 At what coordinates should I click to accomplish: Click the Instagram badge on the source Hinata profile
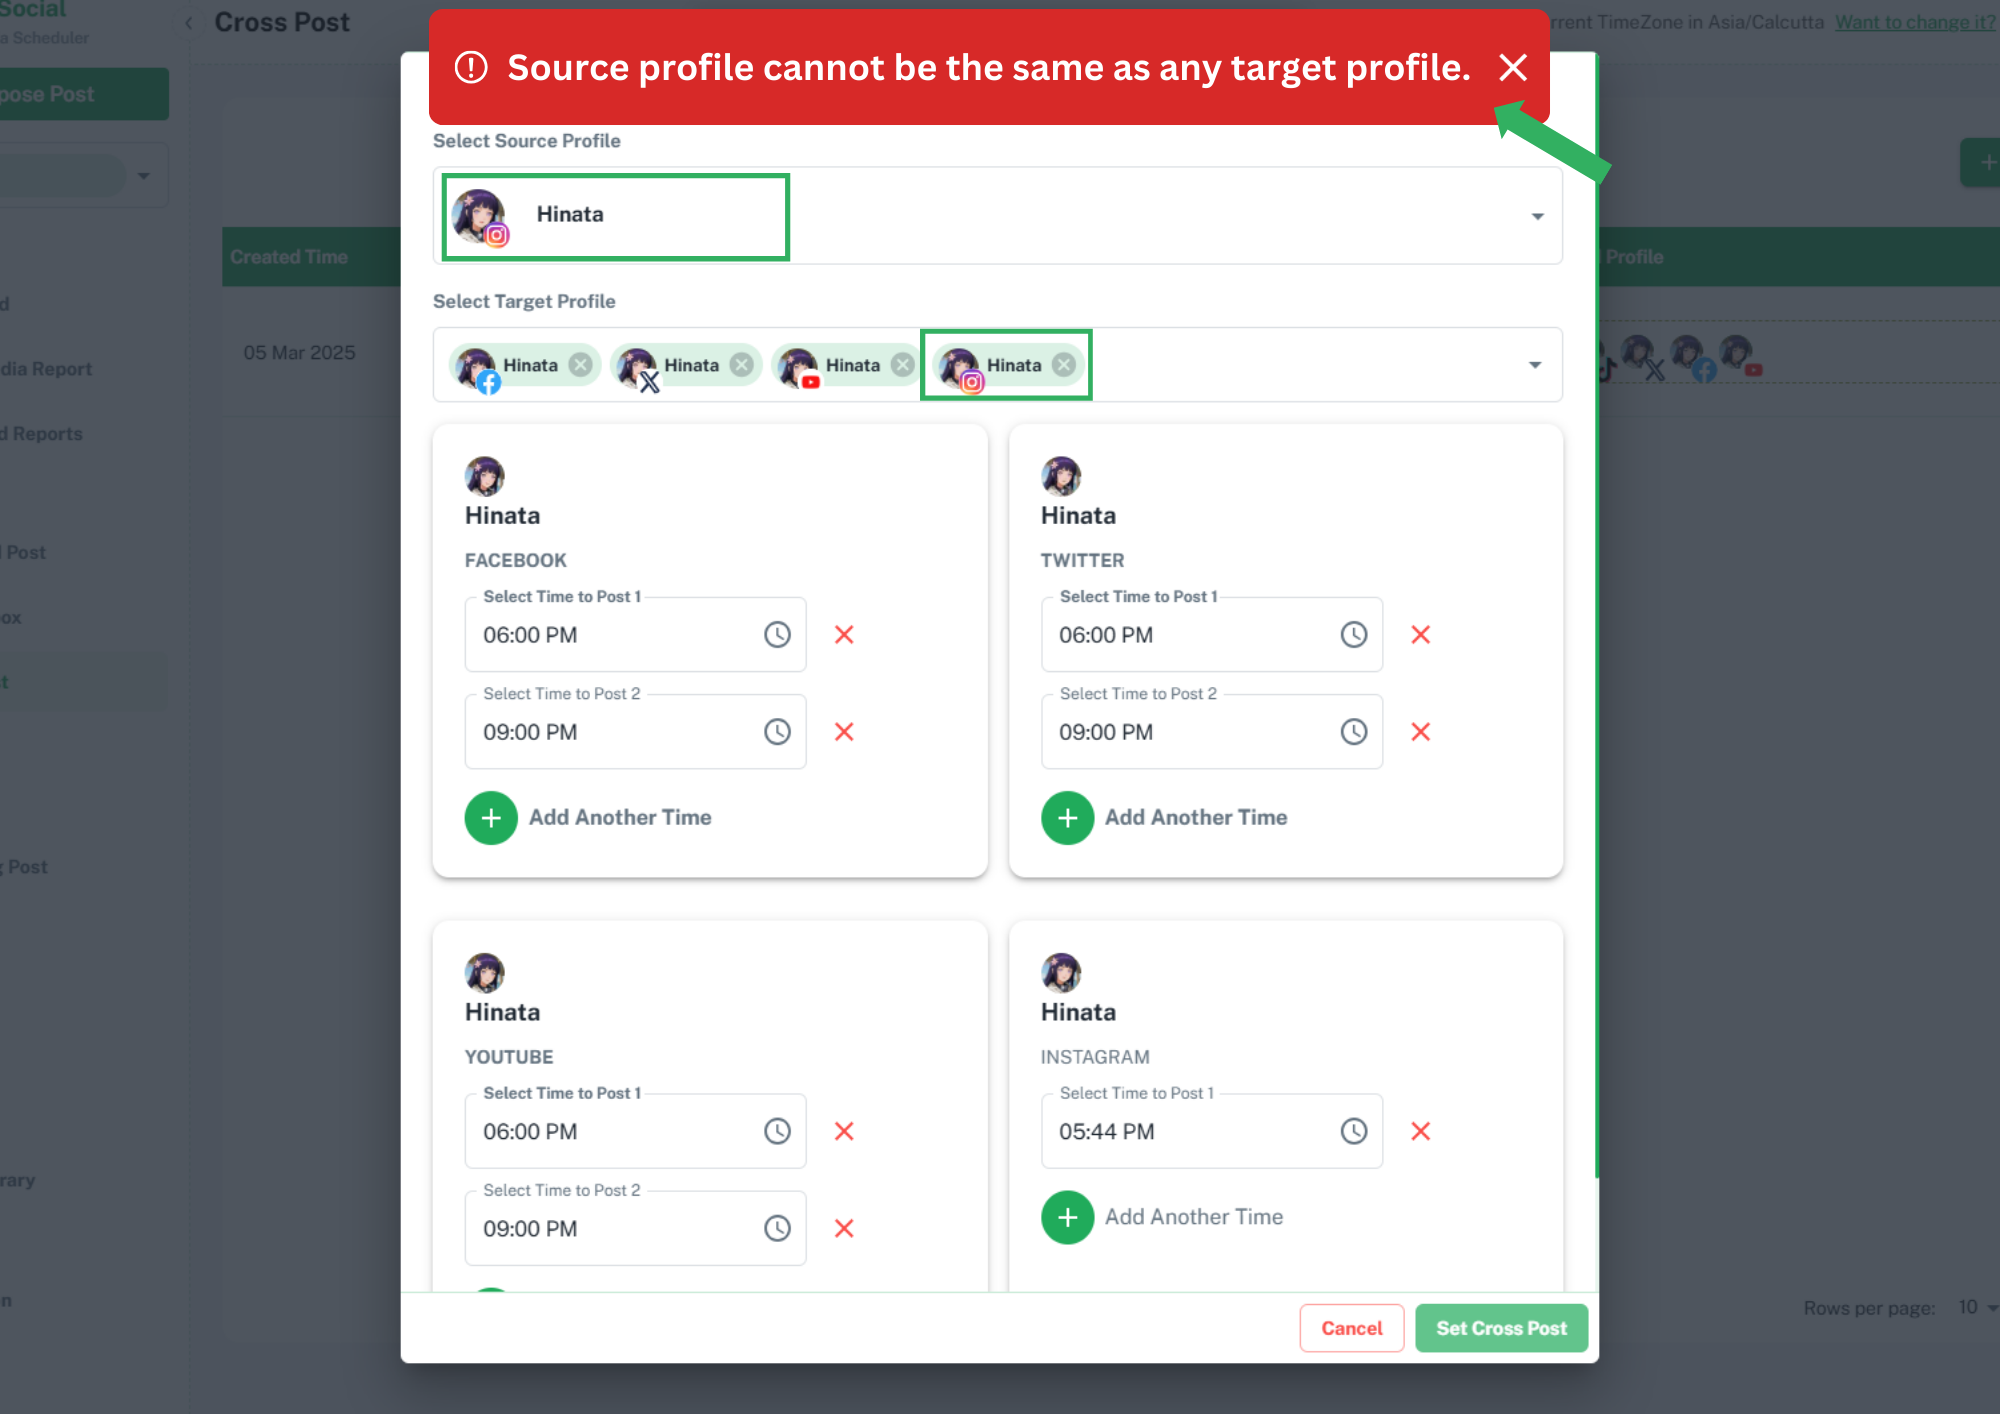coord(498,236)
